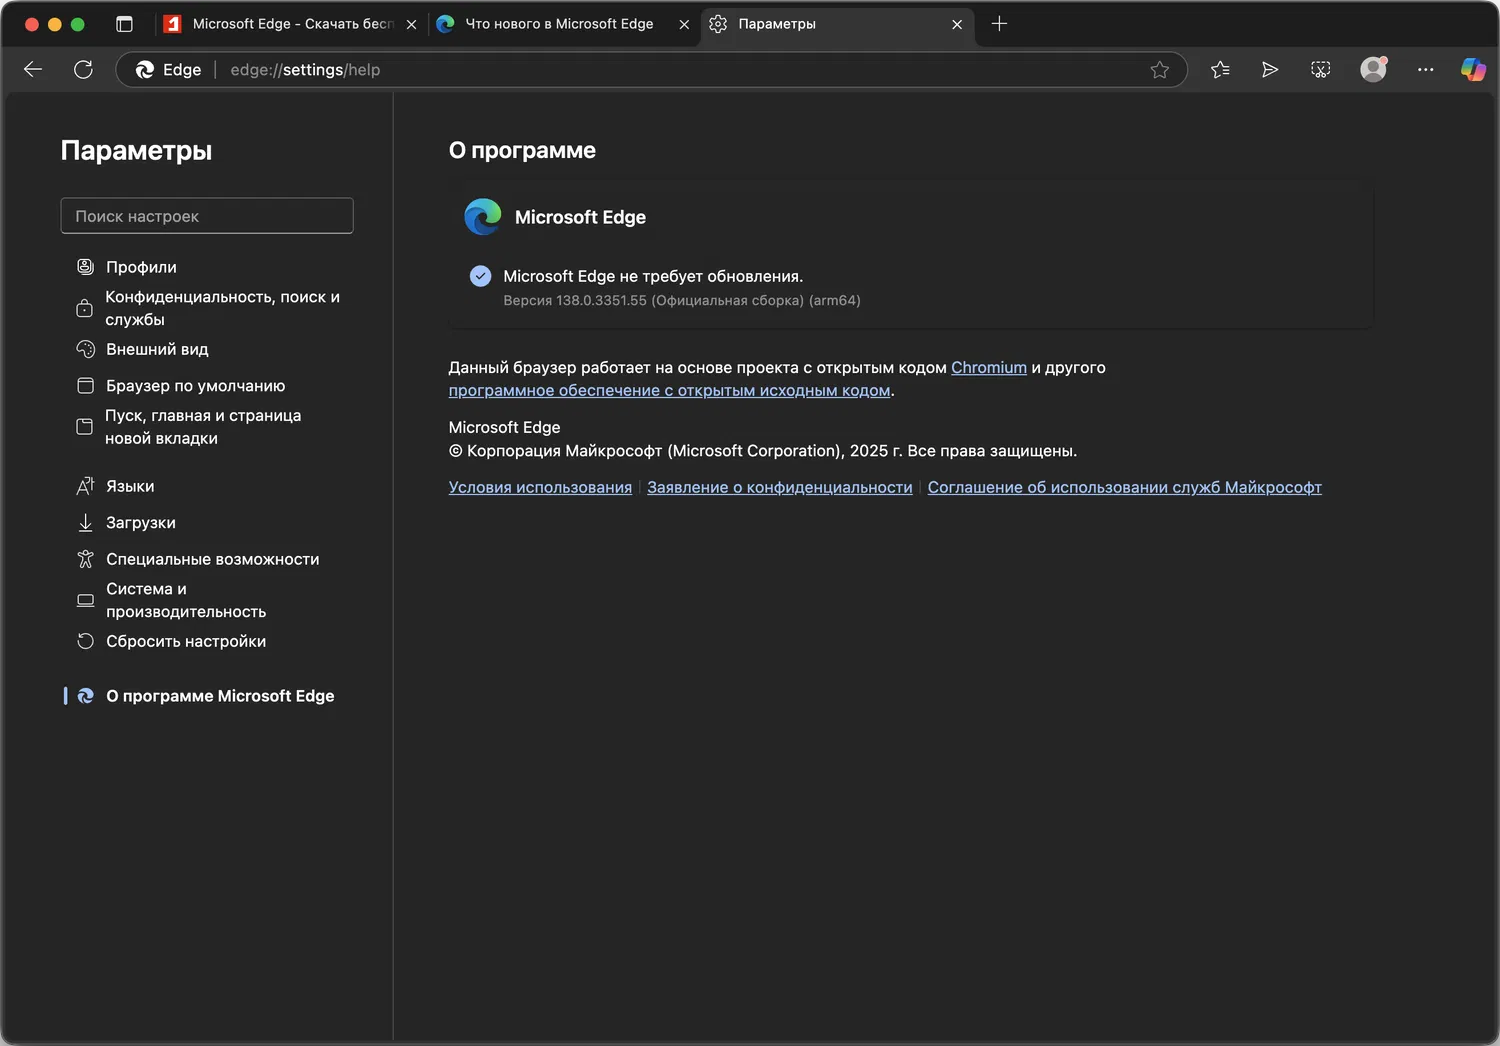Click the profile avatar icon
The image size is (1500, 1046).
click(x=1373, y=69)
